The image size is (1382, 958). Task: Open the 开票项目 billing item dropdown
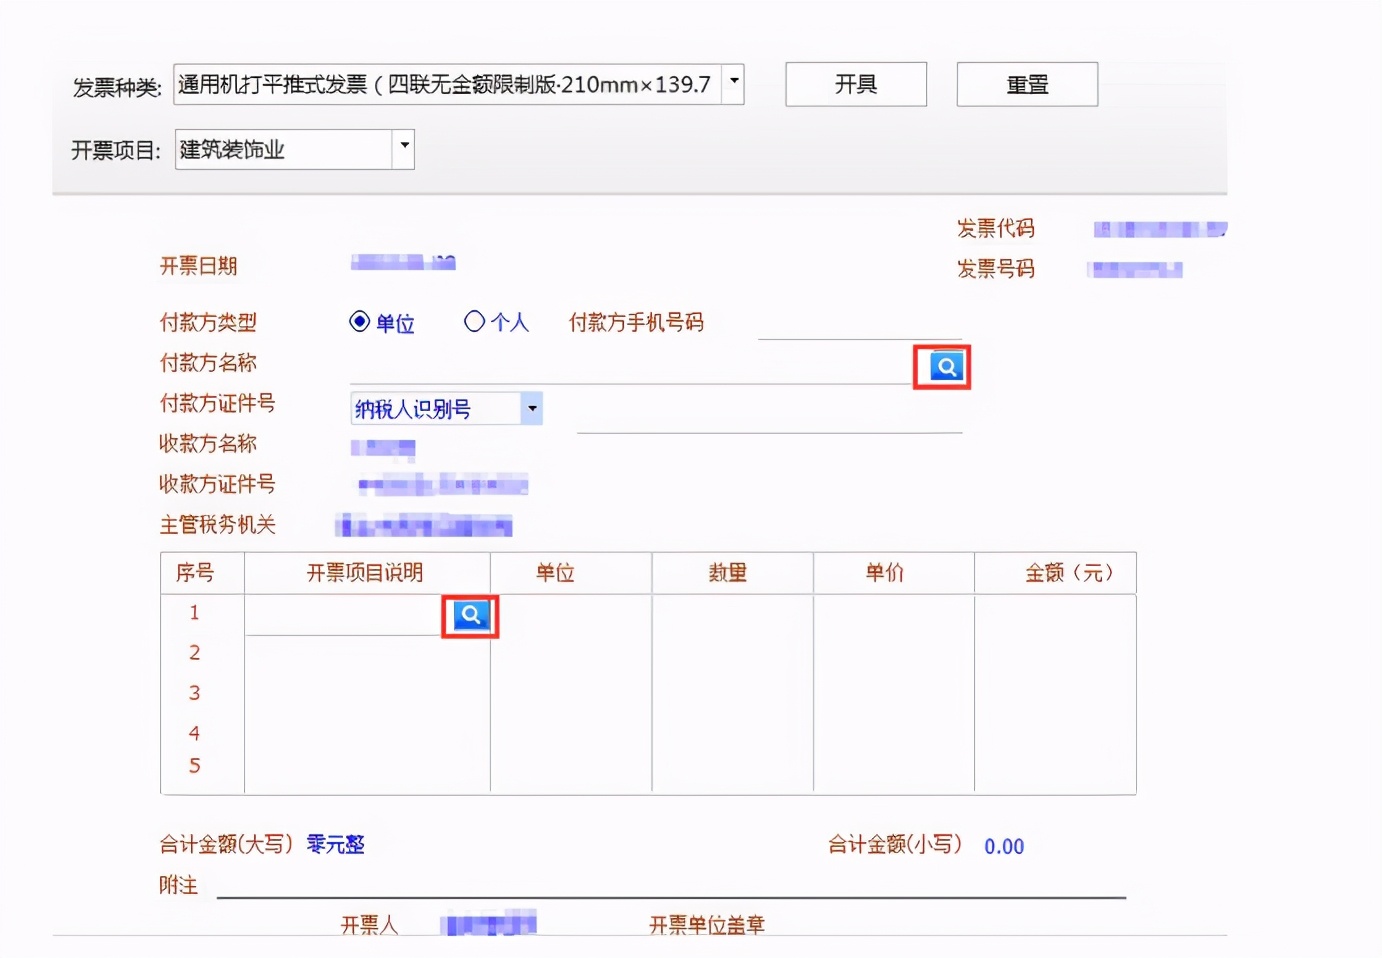click(403, 148)
